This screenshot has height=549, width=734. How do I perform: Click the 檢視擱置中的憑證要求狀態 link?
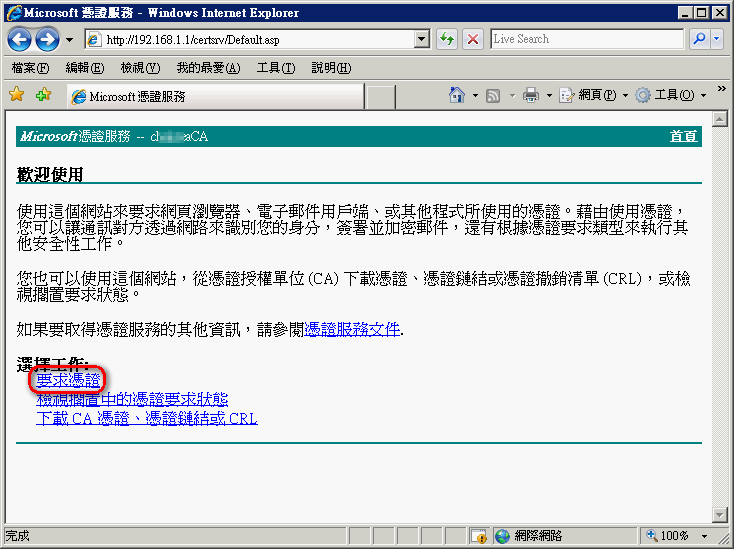(x=132, y=399)
